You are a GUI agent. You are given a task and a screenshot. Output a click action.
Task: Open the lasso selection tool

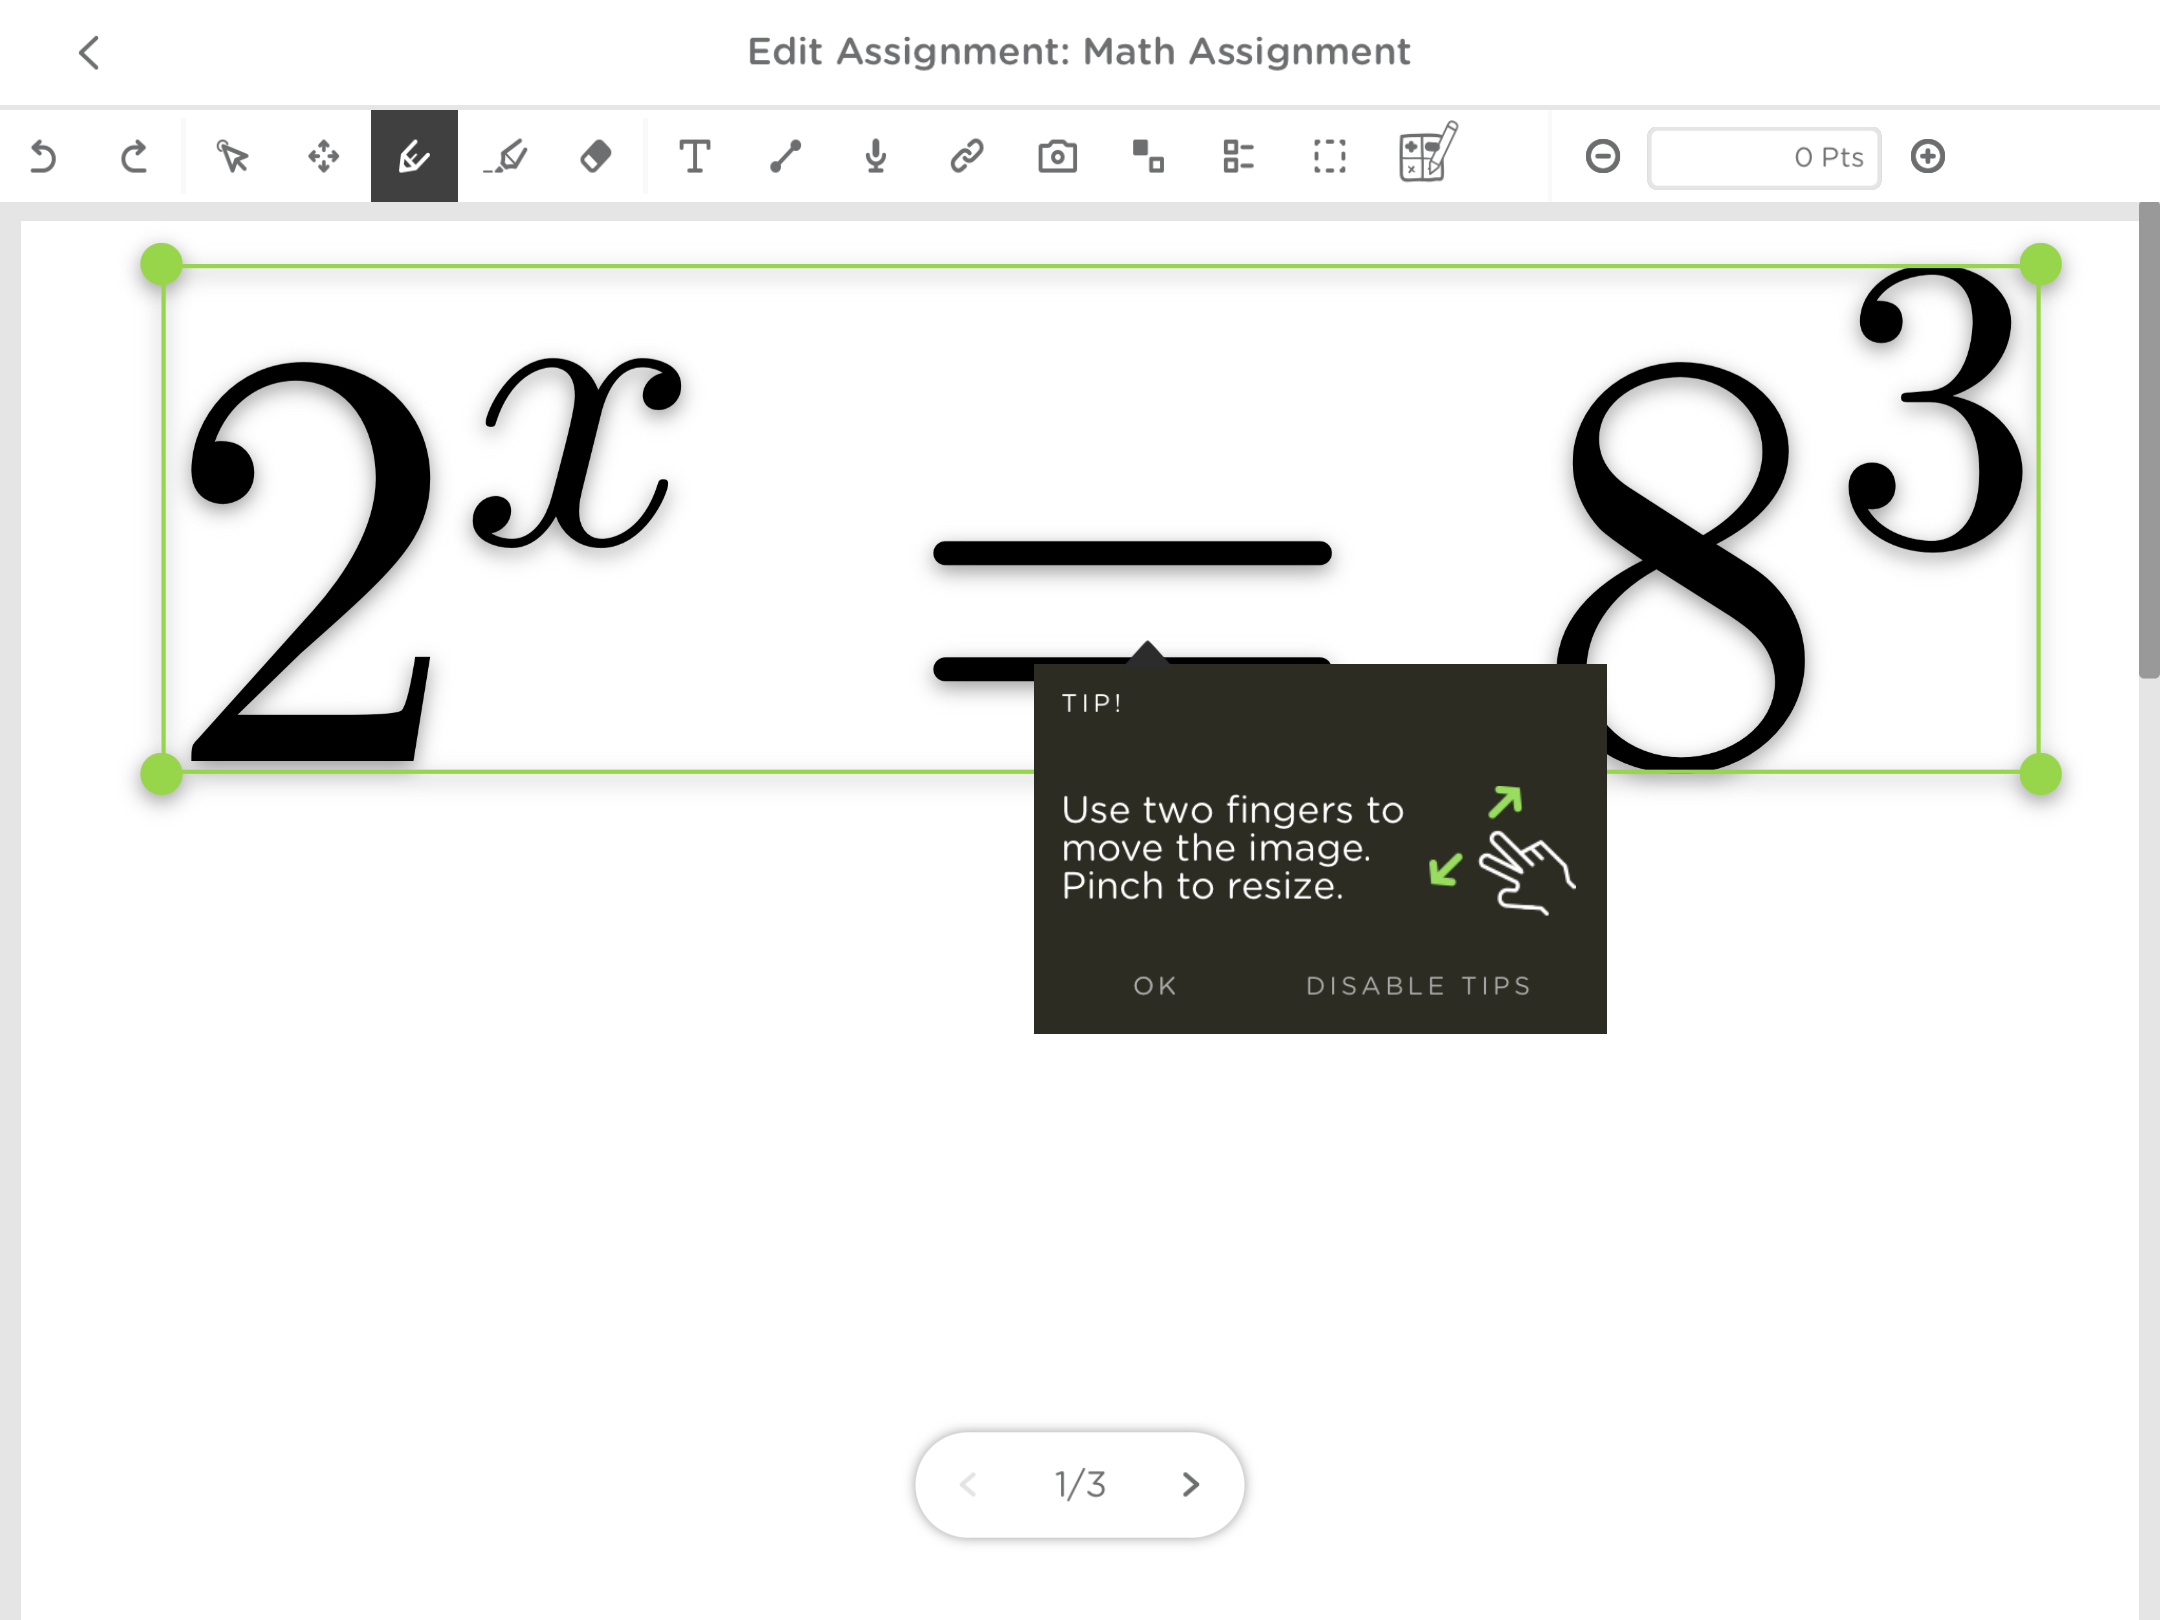point(1328,156)
